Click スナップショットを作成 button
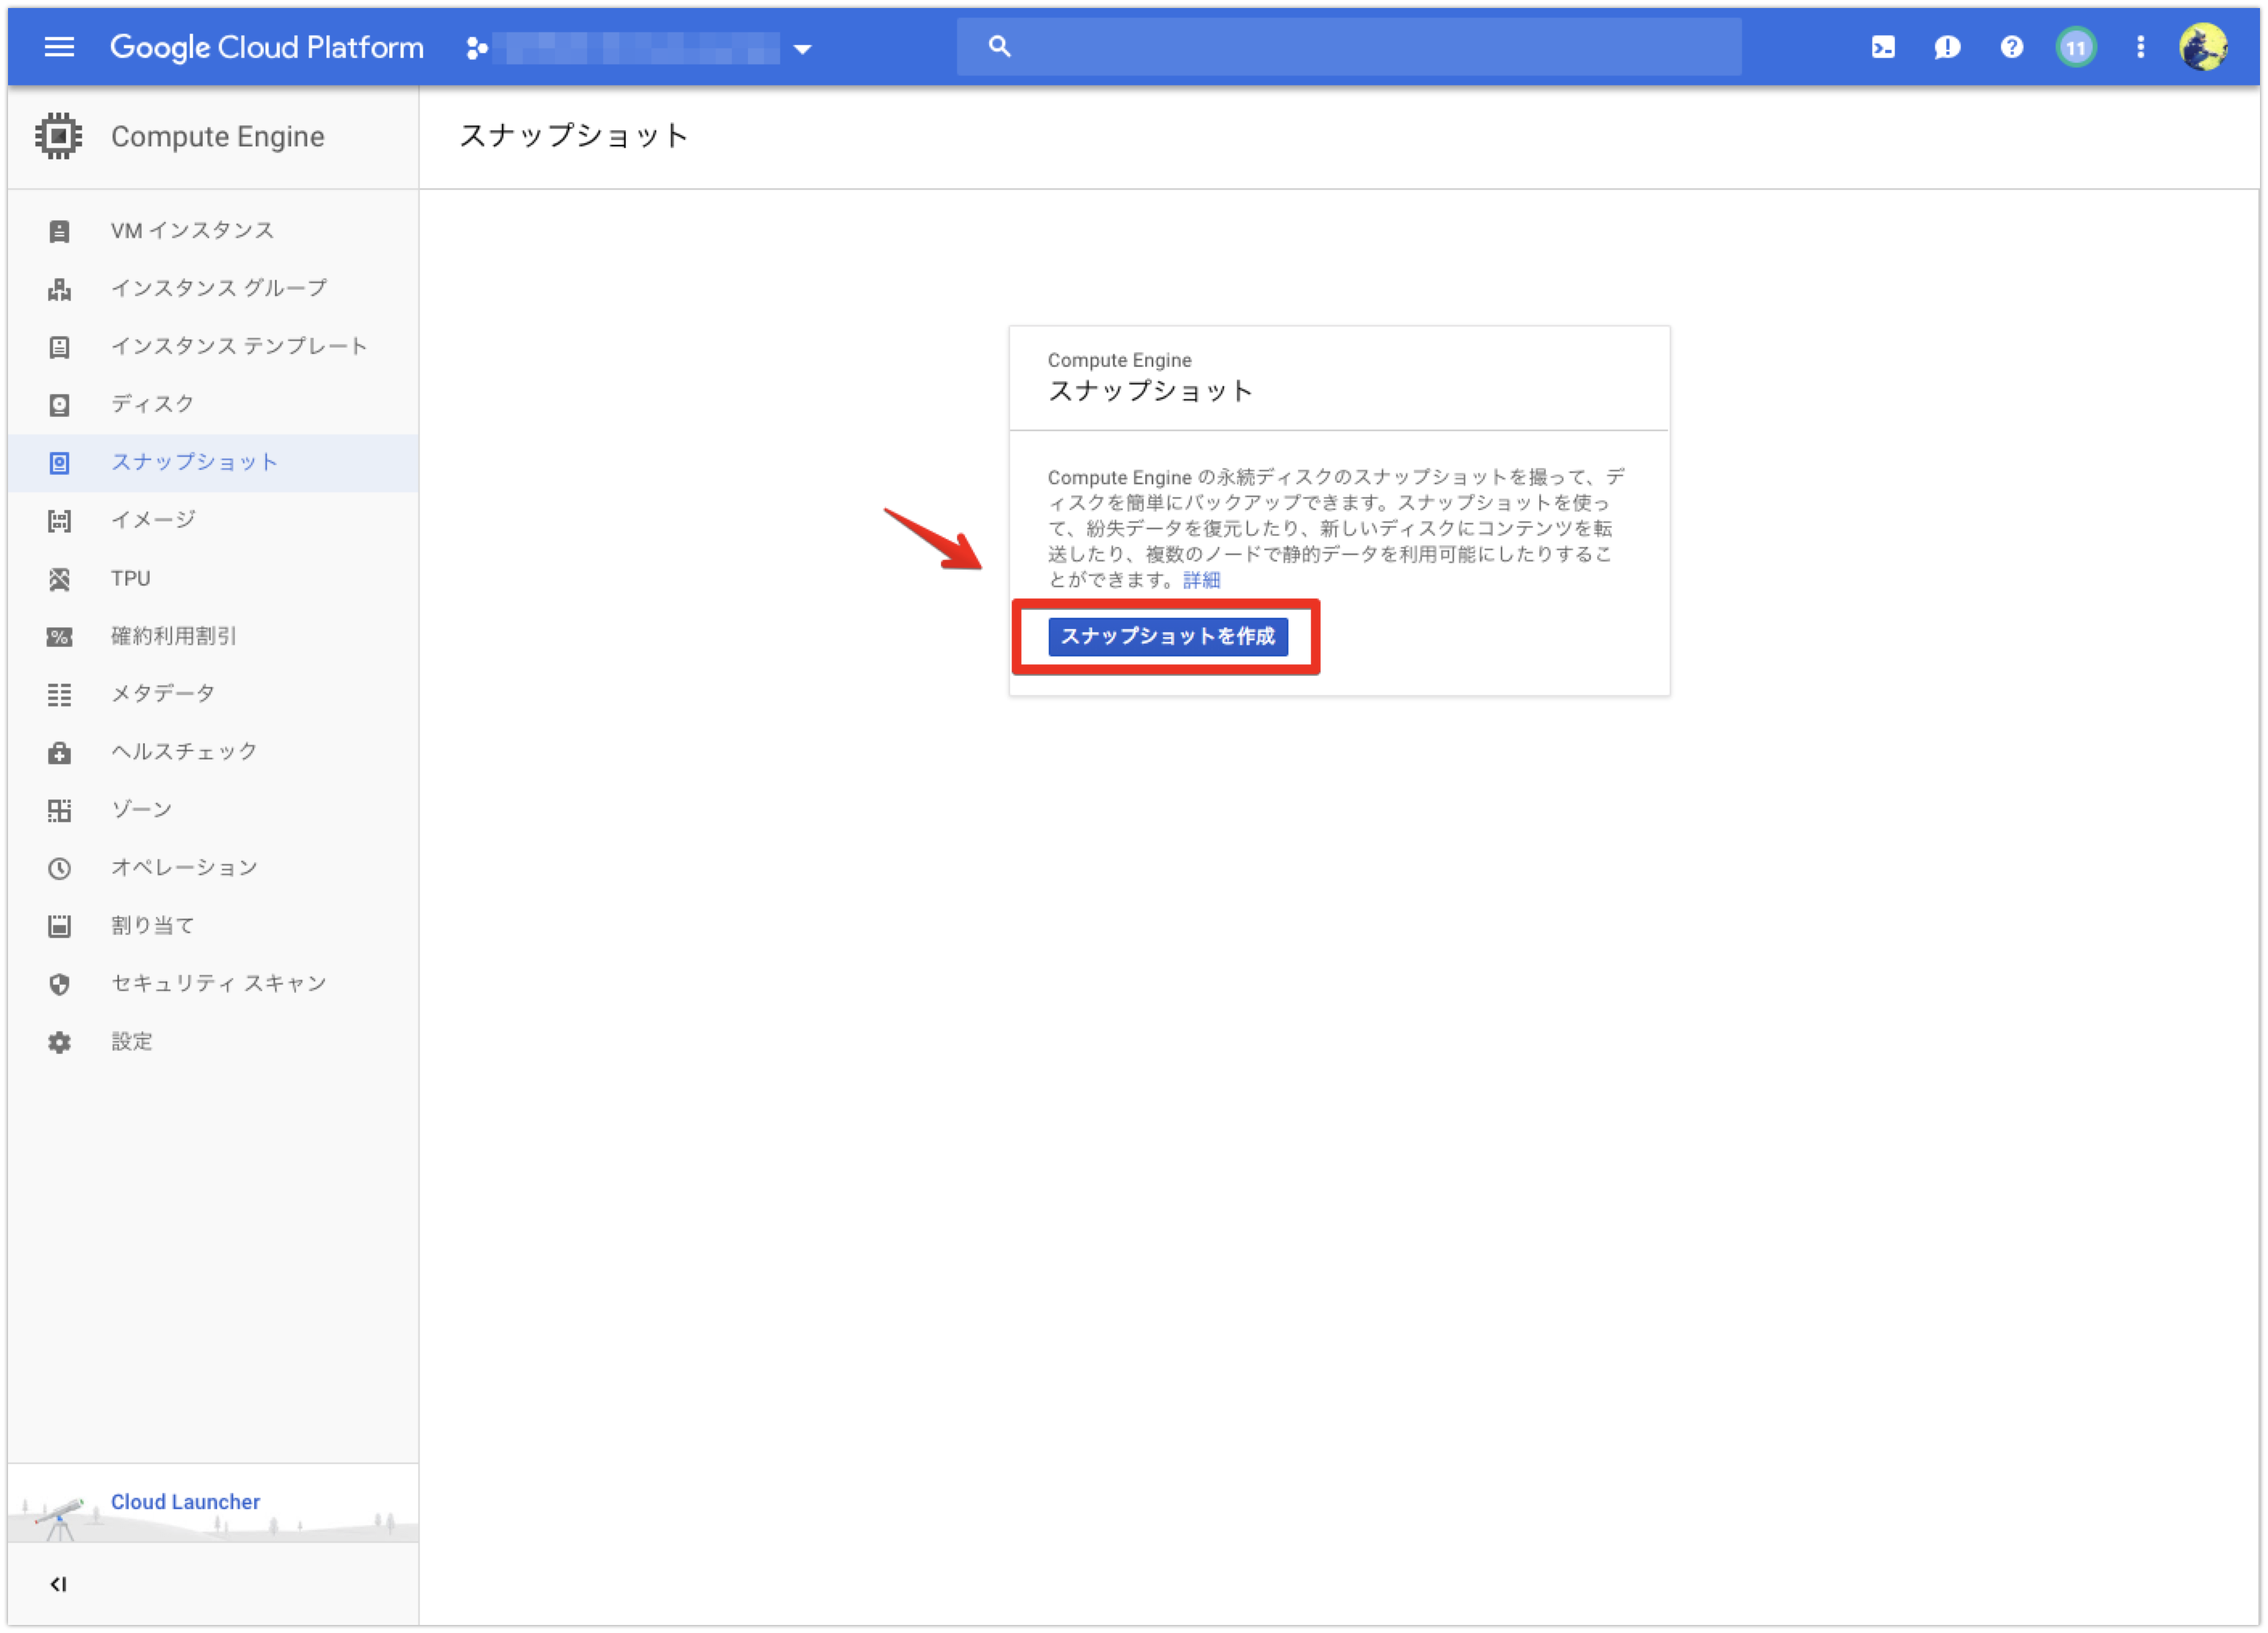 coord(1167,637)
